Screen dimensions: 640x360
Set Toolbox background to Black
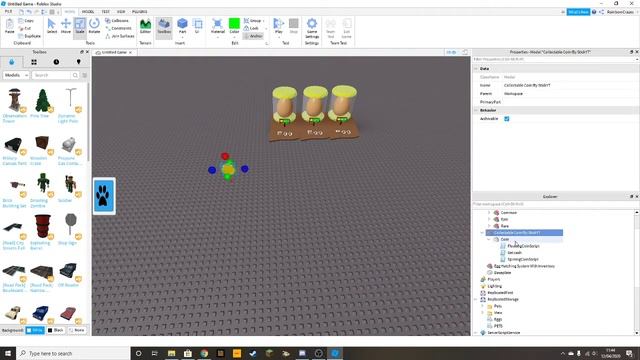click(56, 330)
